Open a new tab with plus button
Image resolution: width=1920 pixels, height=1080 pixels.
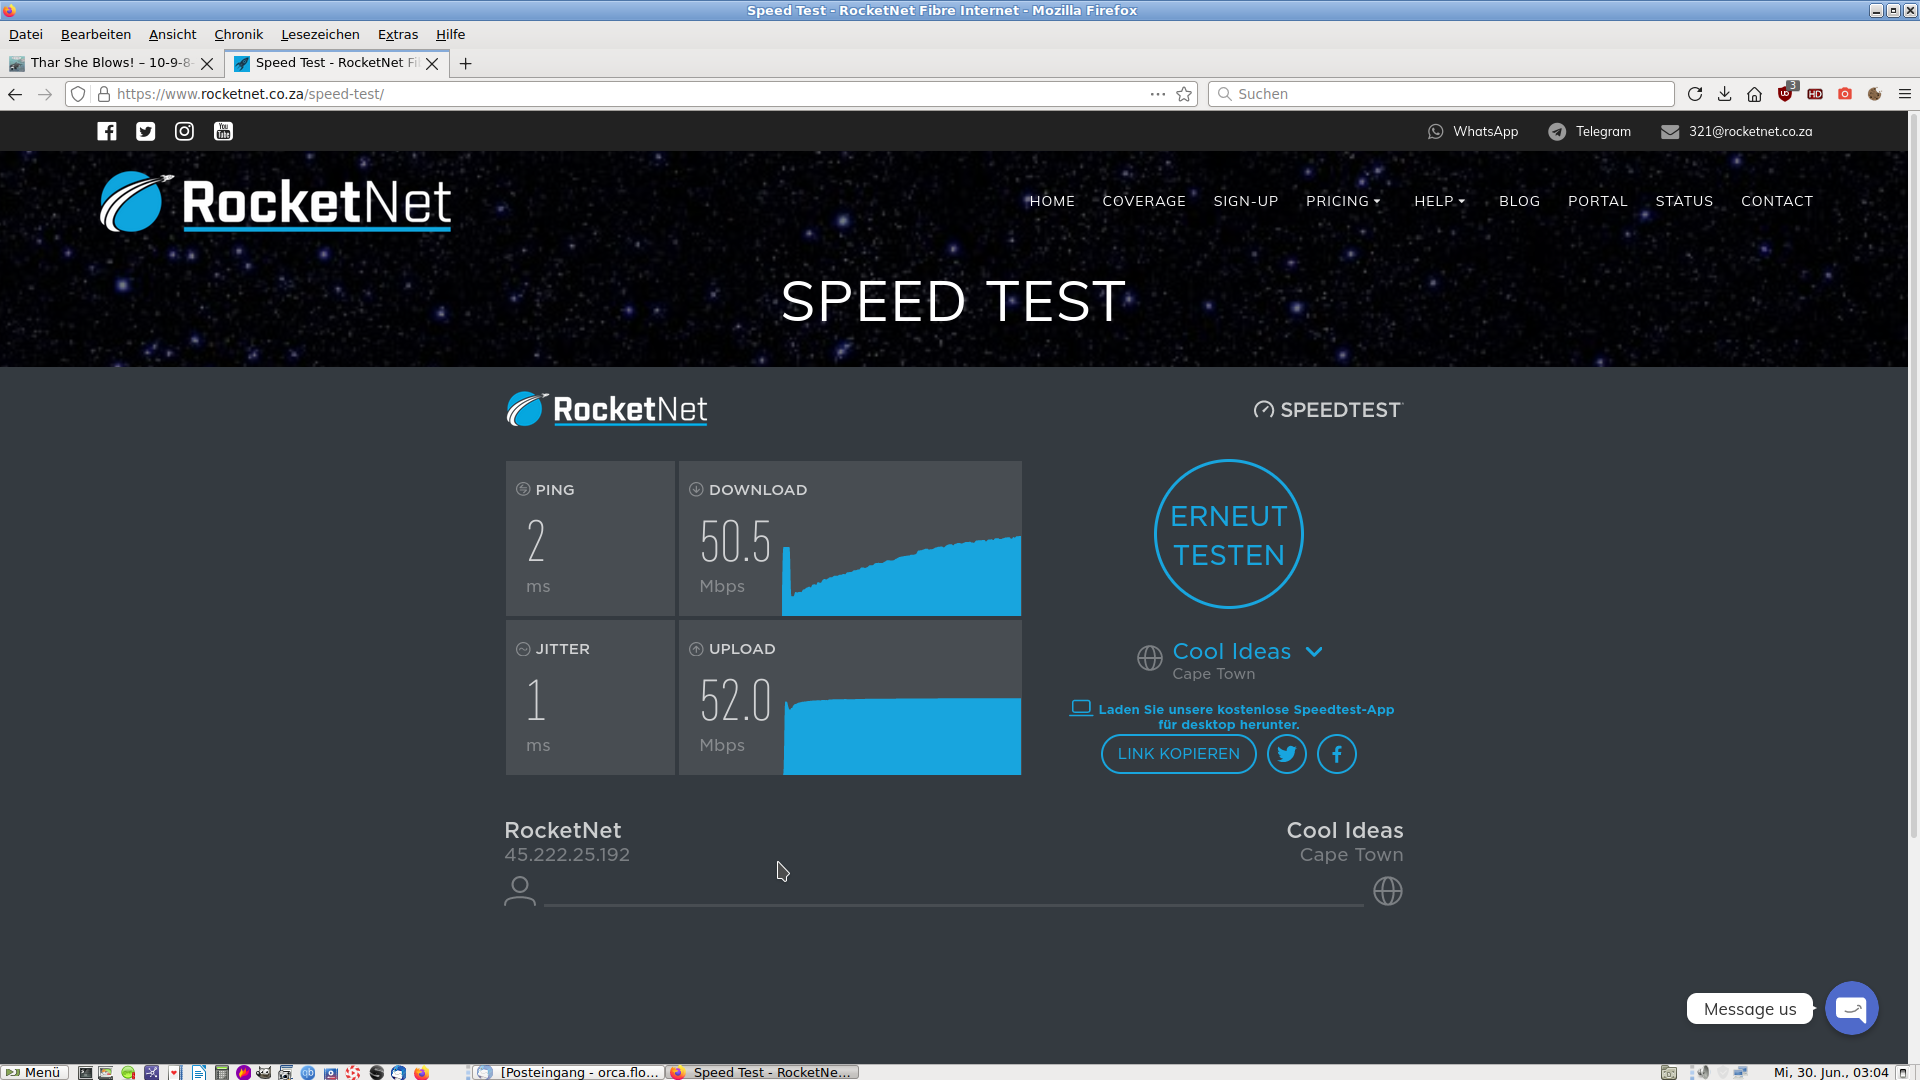[x=465, y=63]
